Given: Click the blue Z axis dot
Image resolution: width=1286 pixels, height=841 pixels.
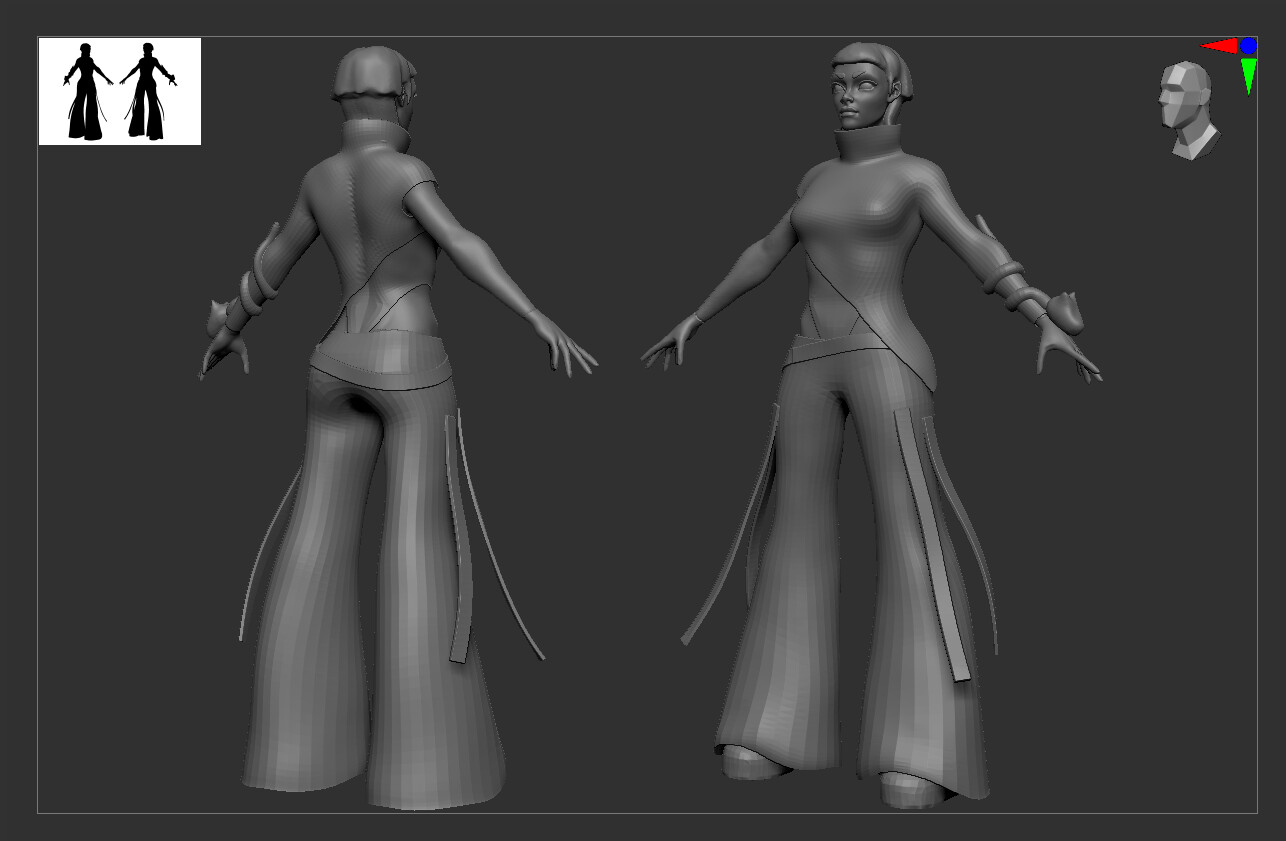Looking at the screenshot, I should [1248, 45].
